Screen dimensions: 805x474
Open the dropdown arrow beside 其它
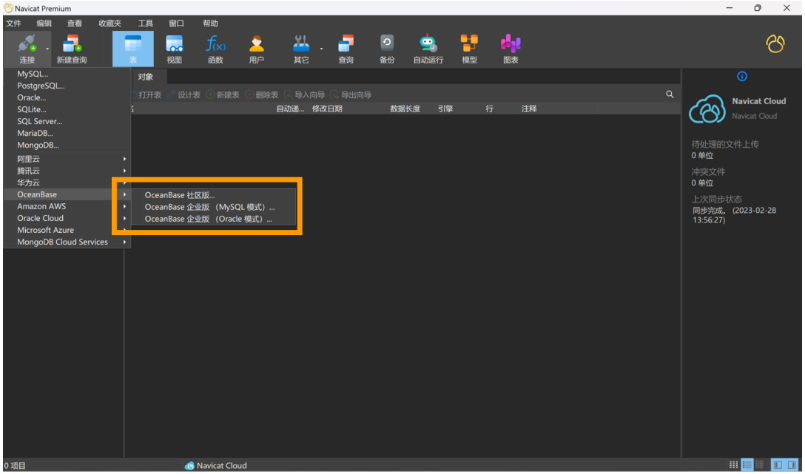pyautogui.click(x=321, y=49)
